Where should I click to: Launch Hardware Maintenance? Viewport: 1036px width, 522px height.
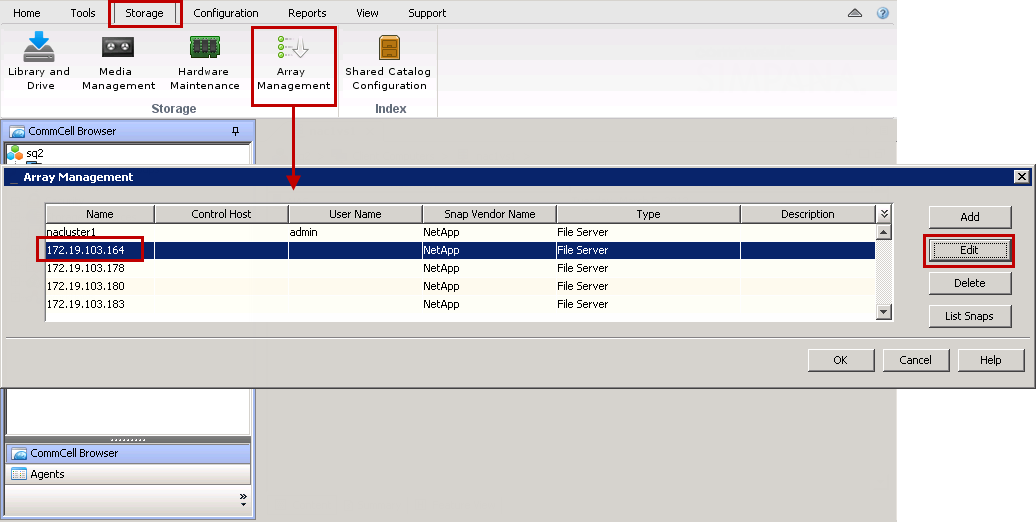pyautogui.click(x=204, y=62)
